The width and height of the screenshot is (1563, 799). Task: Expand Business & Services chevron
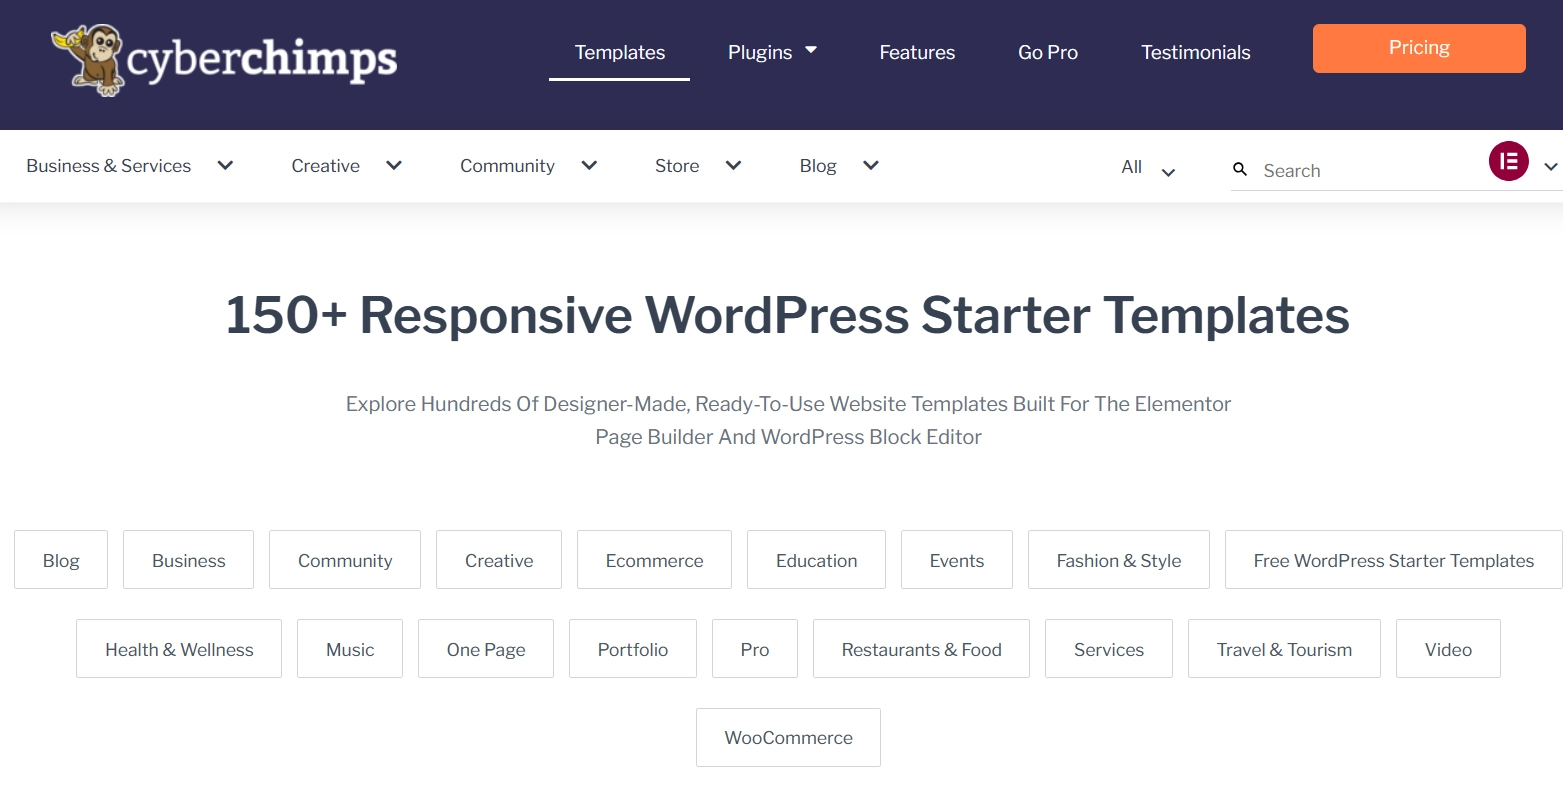(225, 166)
